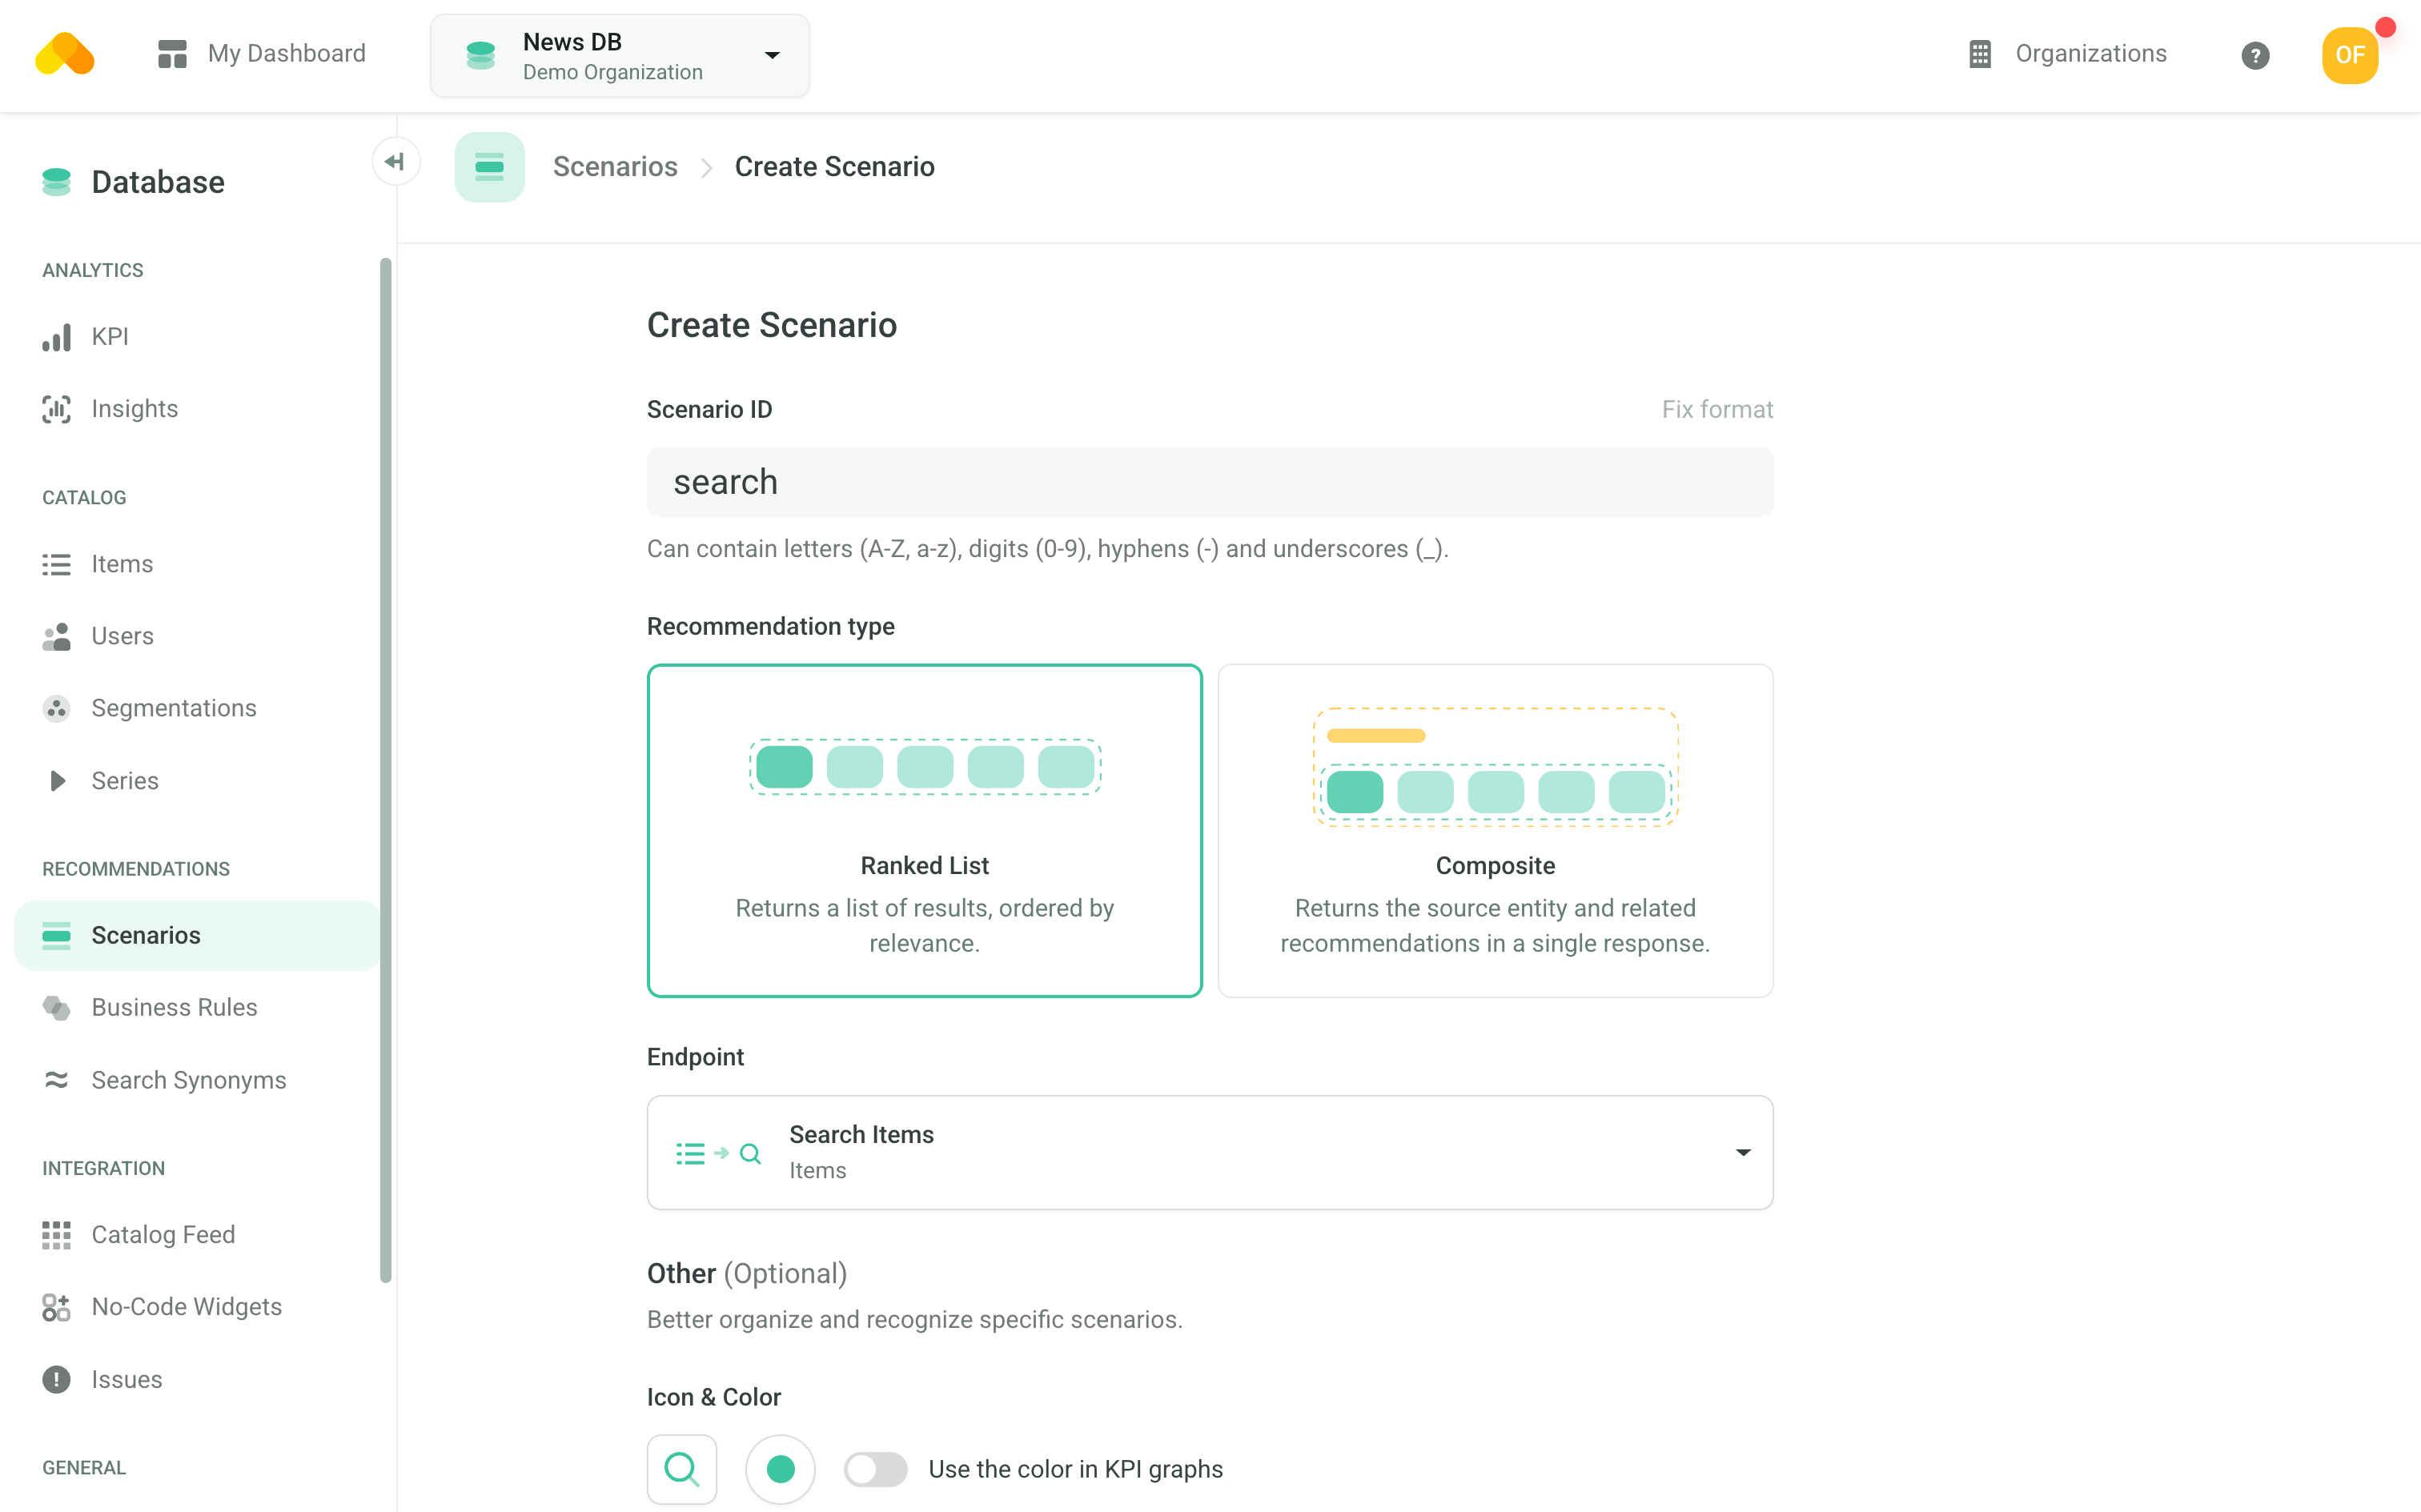Click the Business Rules hexagon icon
The width and height of the screenshot is (2421, 1512).
pos(57,1007)
